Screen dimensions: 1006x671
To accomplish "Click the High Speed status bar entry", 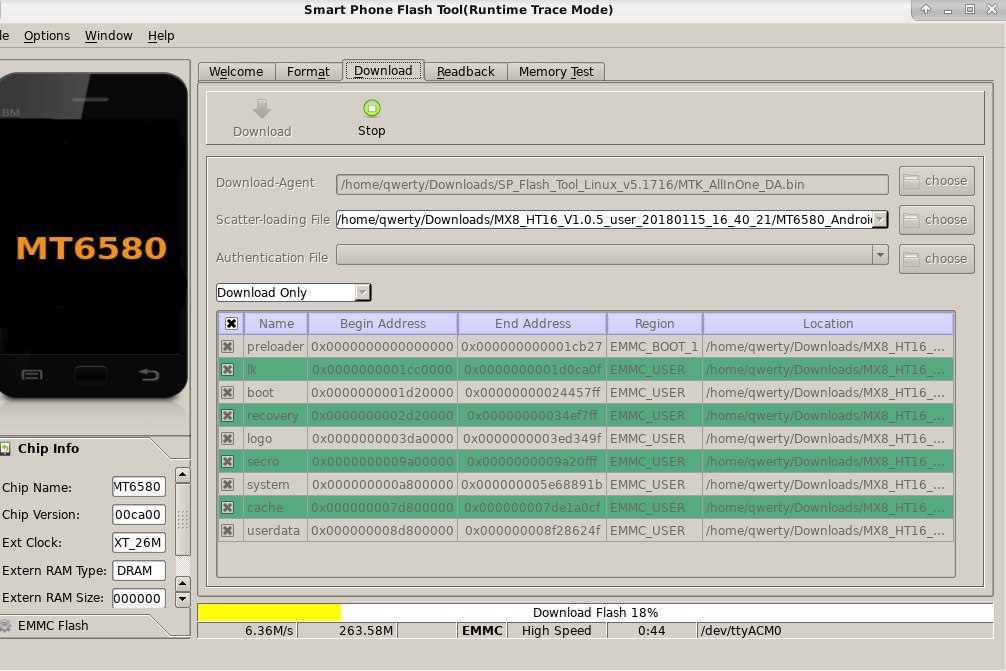I will (x=556, y=631).
